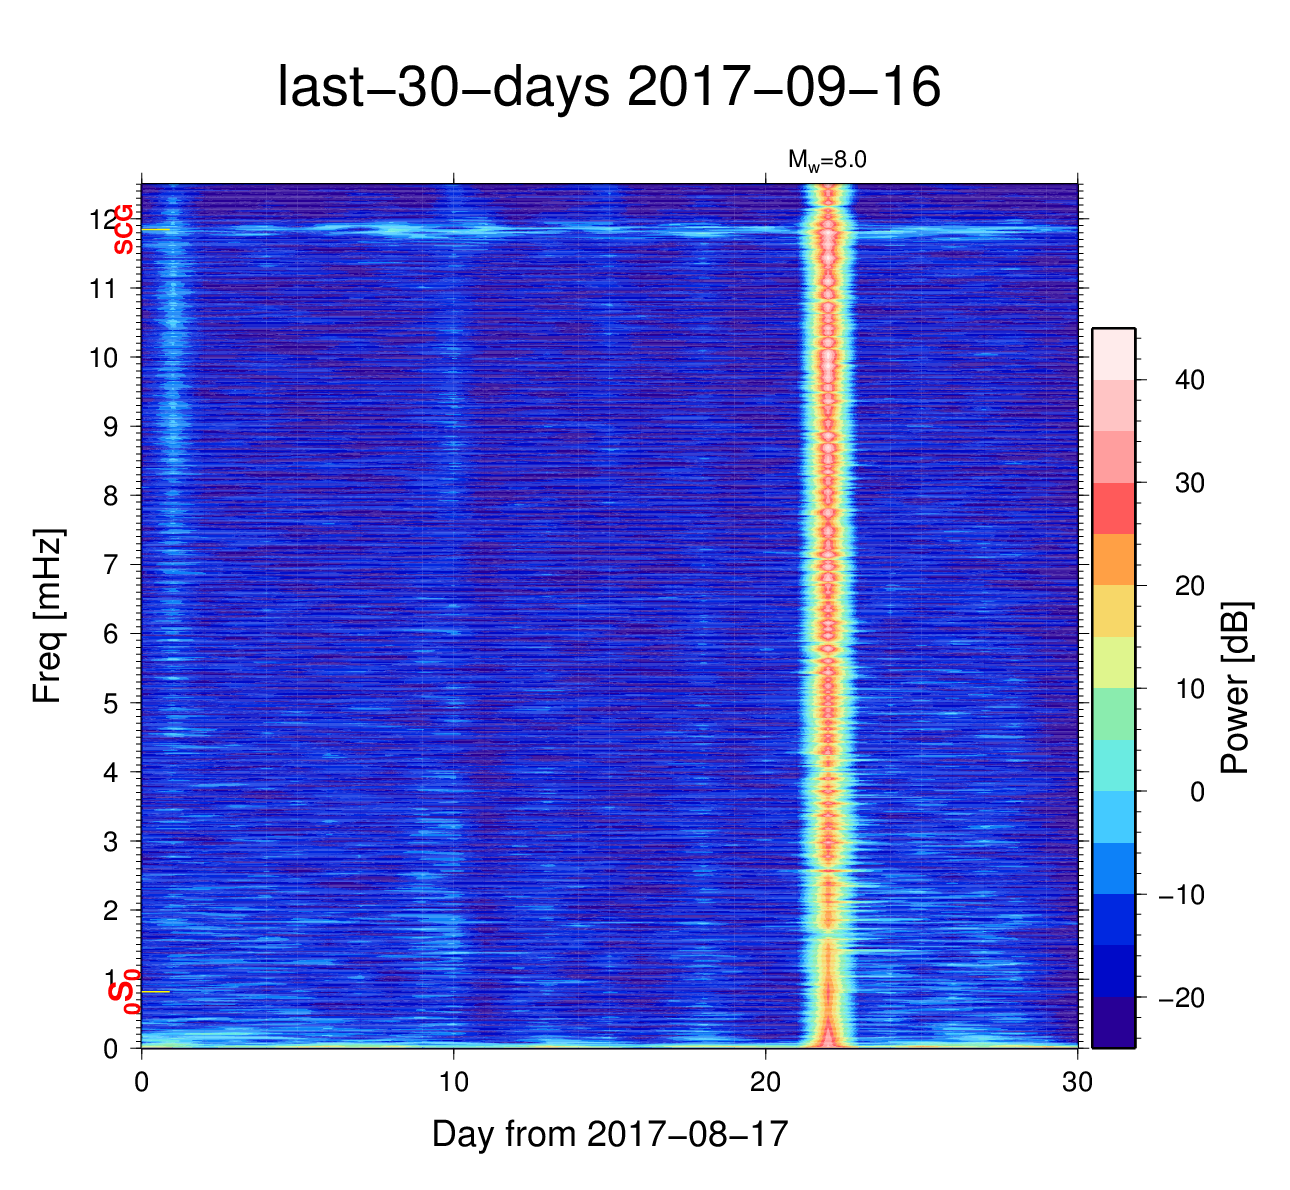Click the Power [dB] colorbar label

pyautogui.click(x=1236, y=688)
